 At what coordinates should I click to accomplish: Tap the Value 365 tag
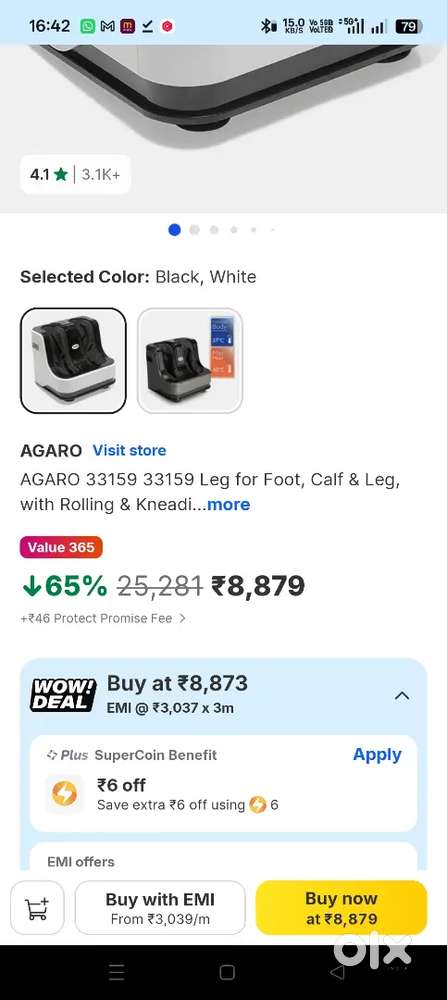click(x=61, y=547)
